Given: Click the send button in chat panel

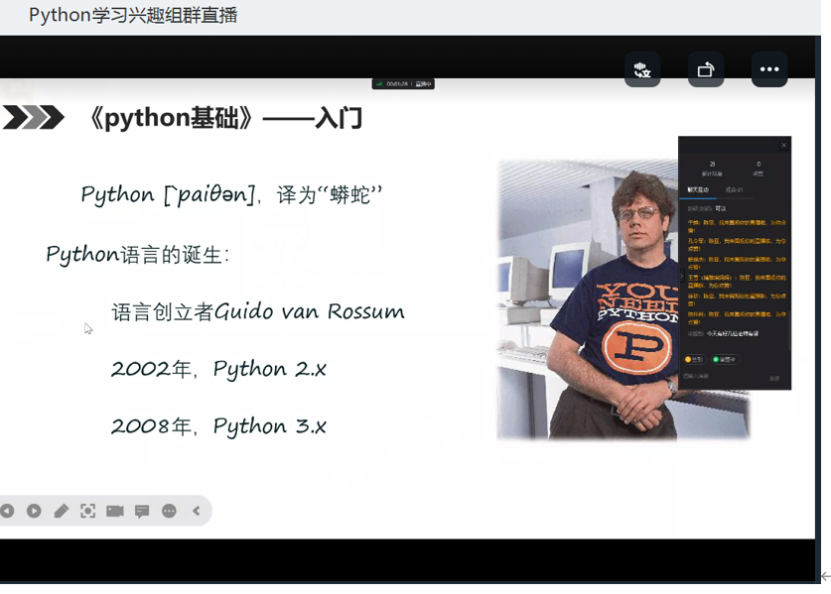Looking at the screenshot, I should tap(774, 377).
